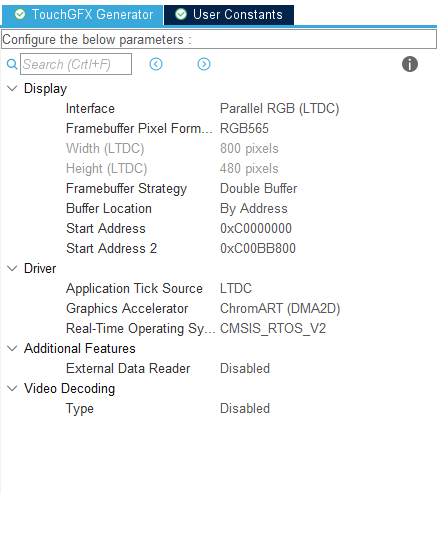
Task: Edit Start Address 2 value 0xC00BB800
Action: 257,249
